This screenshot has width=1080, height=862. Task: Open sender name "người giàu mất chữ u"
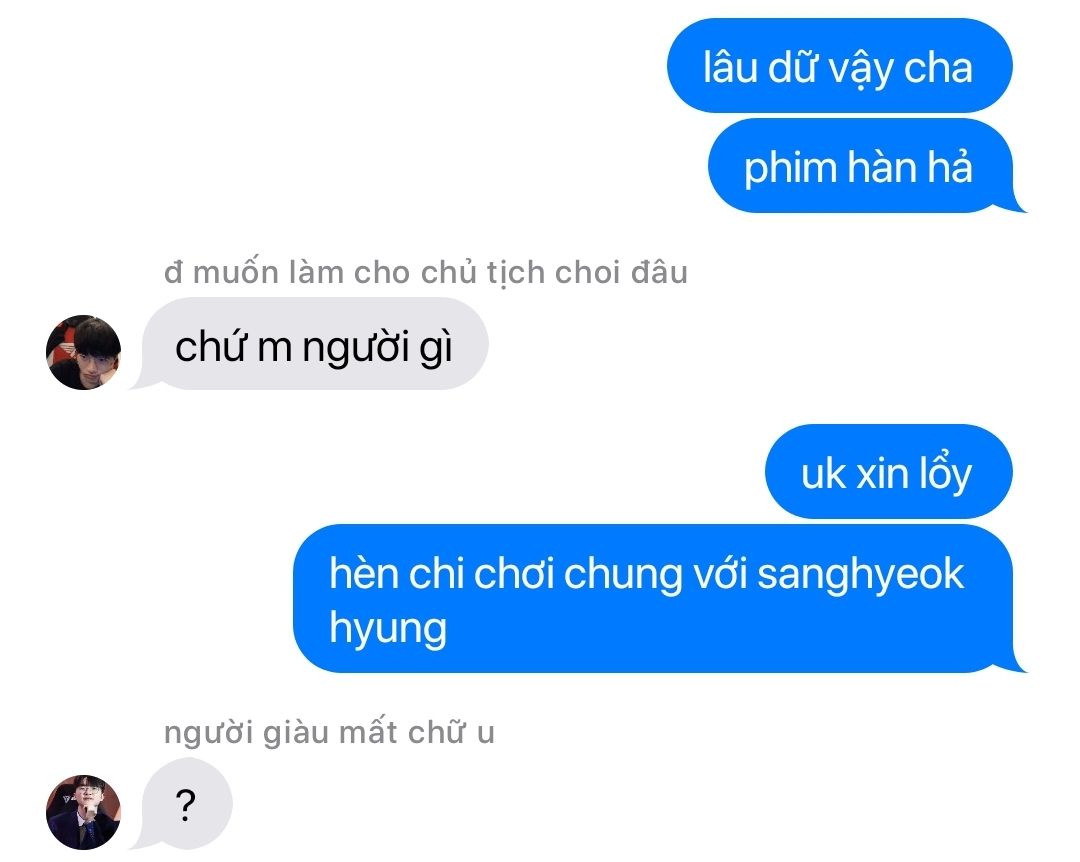[329, 732]
